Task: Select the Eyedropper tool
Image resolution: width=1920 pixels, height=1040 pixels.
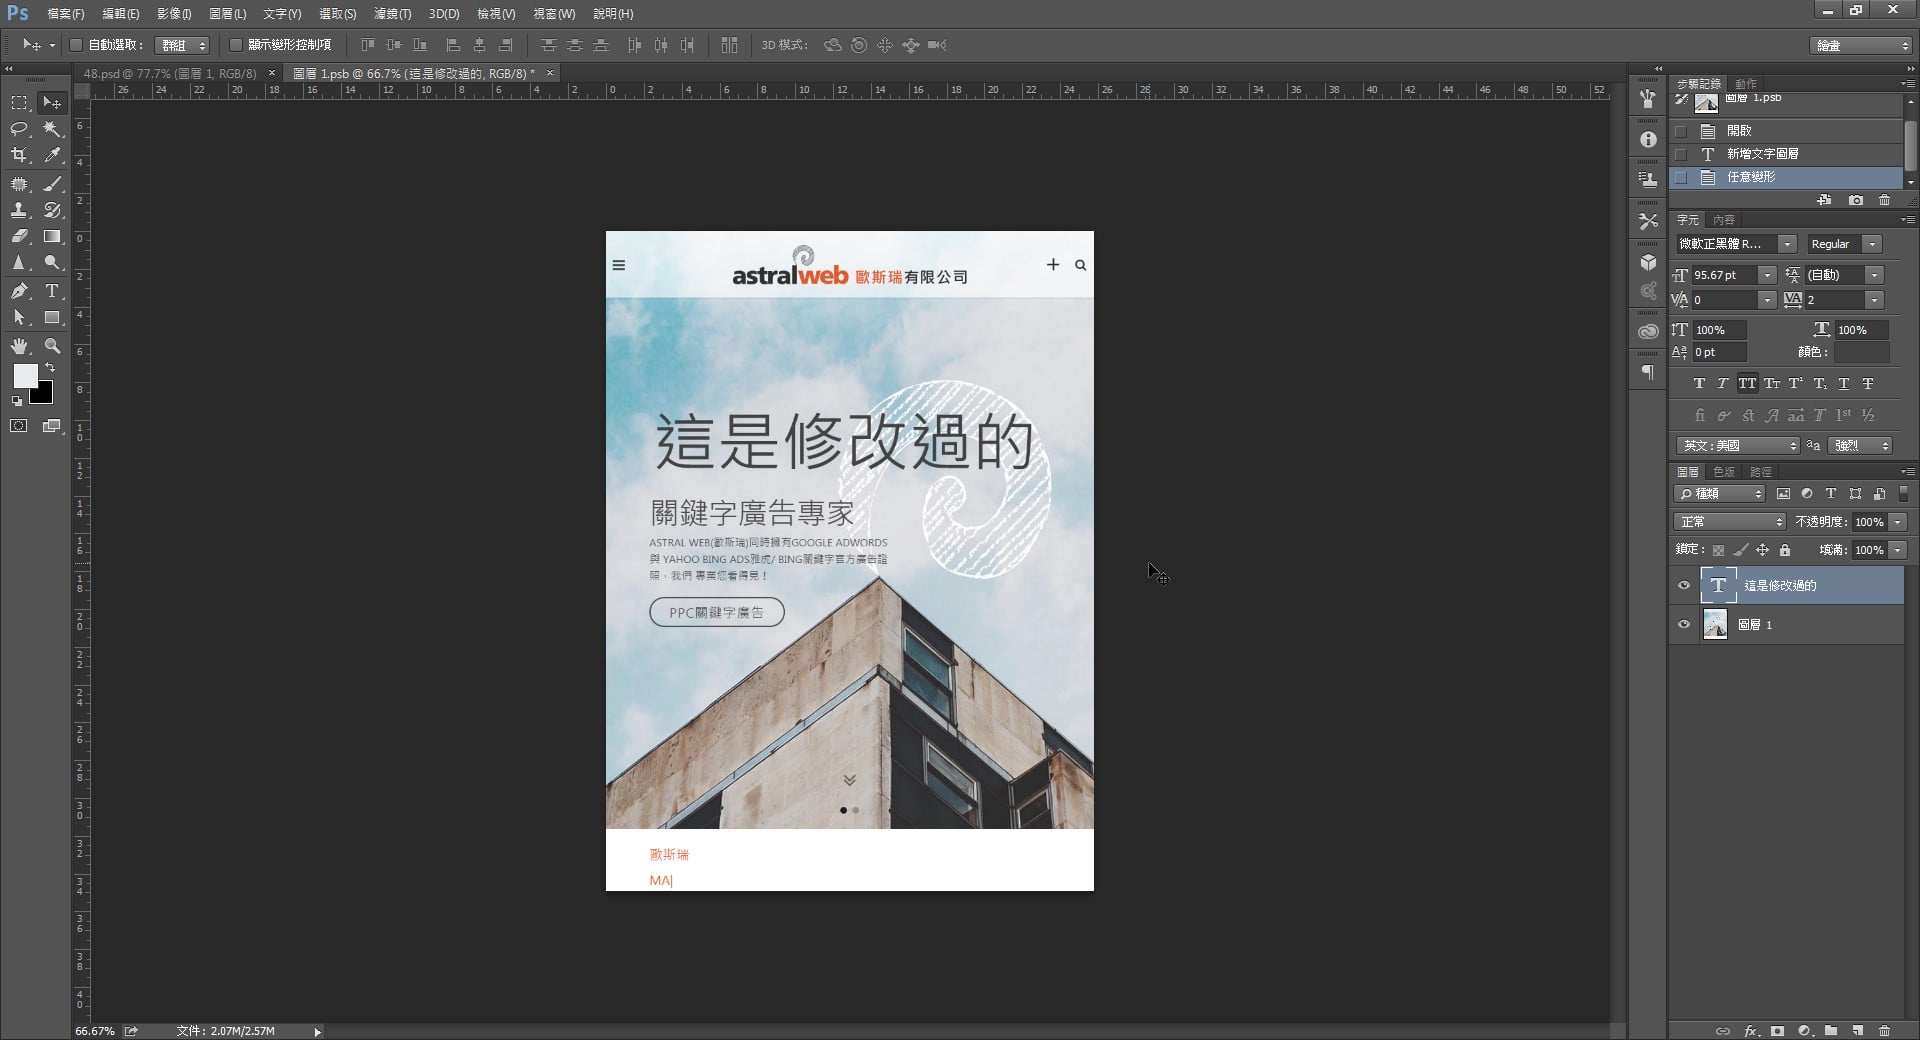Action: pos(52,156)
